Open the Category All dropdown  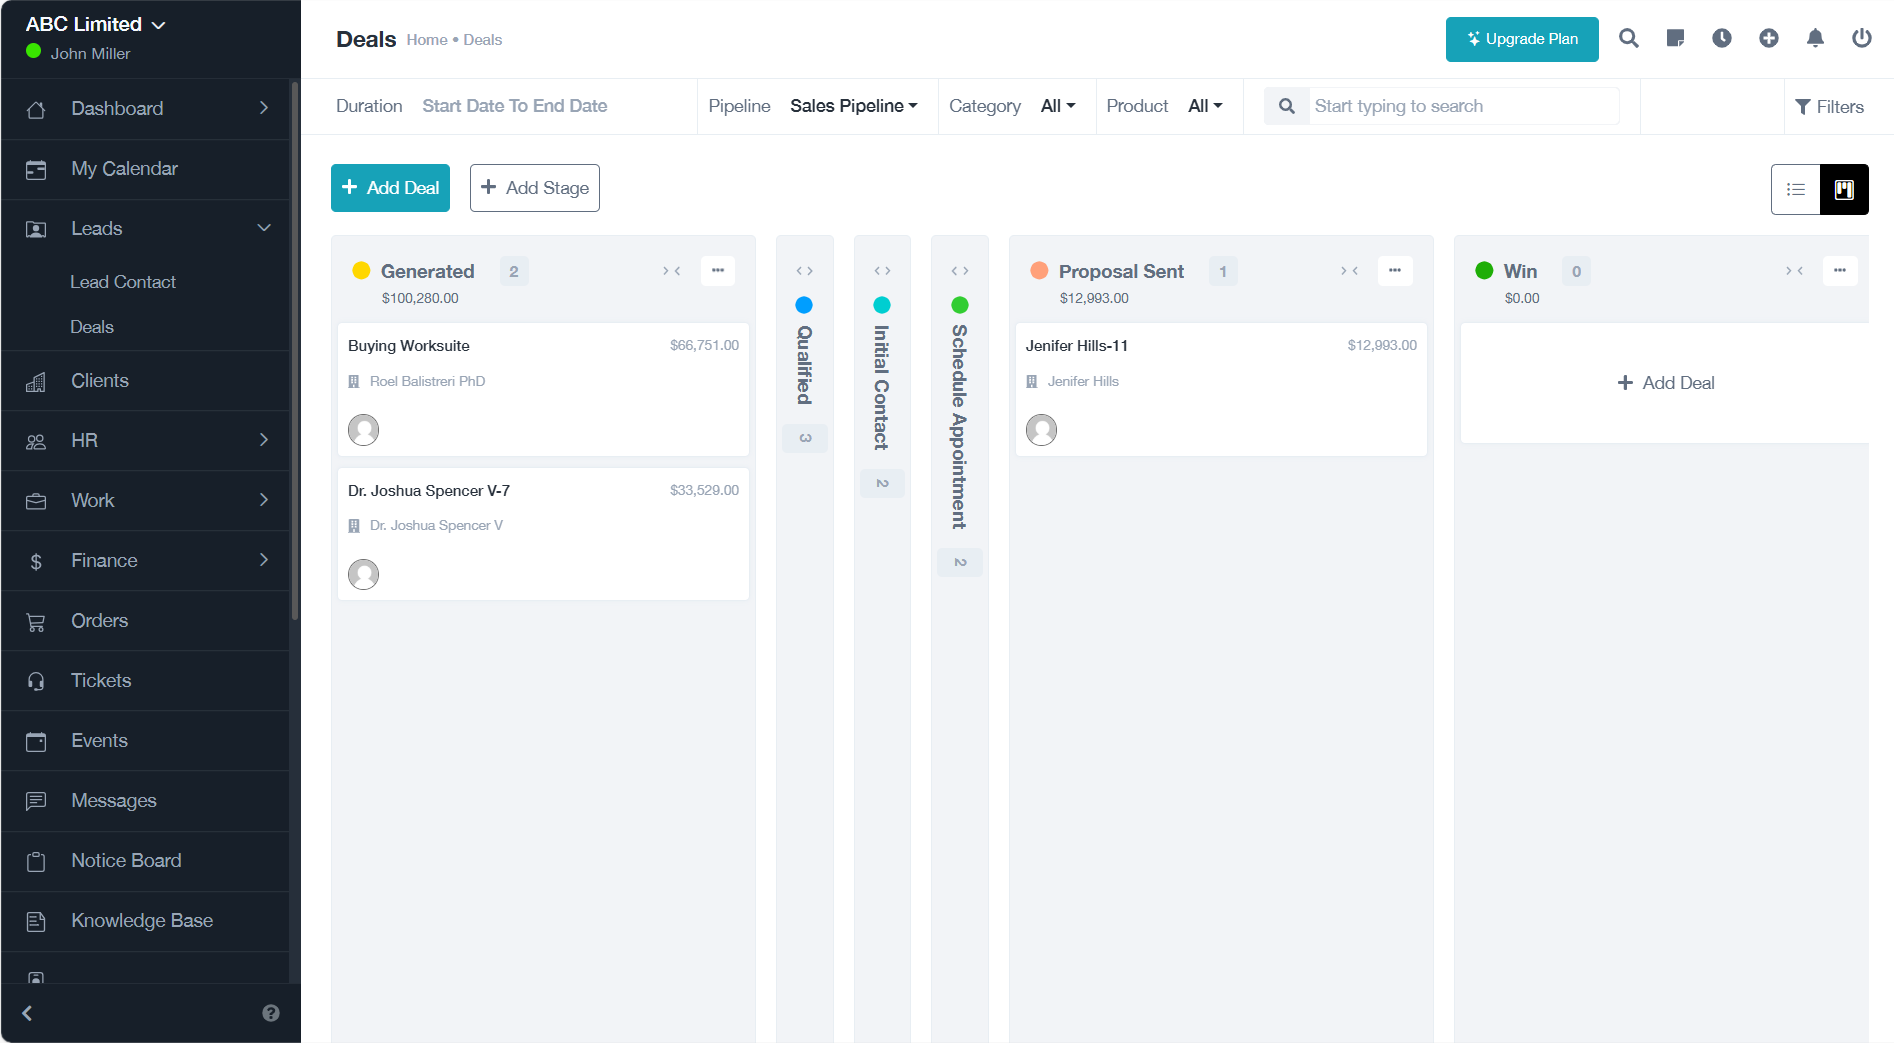click(x=1057, y=106)
